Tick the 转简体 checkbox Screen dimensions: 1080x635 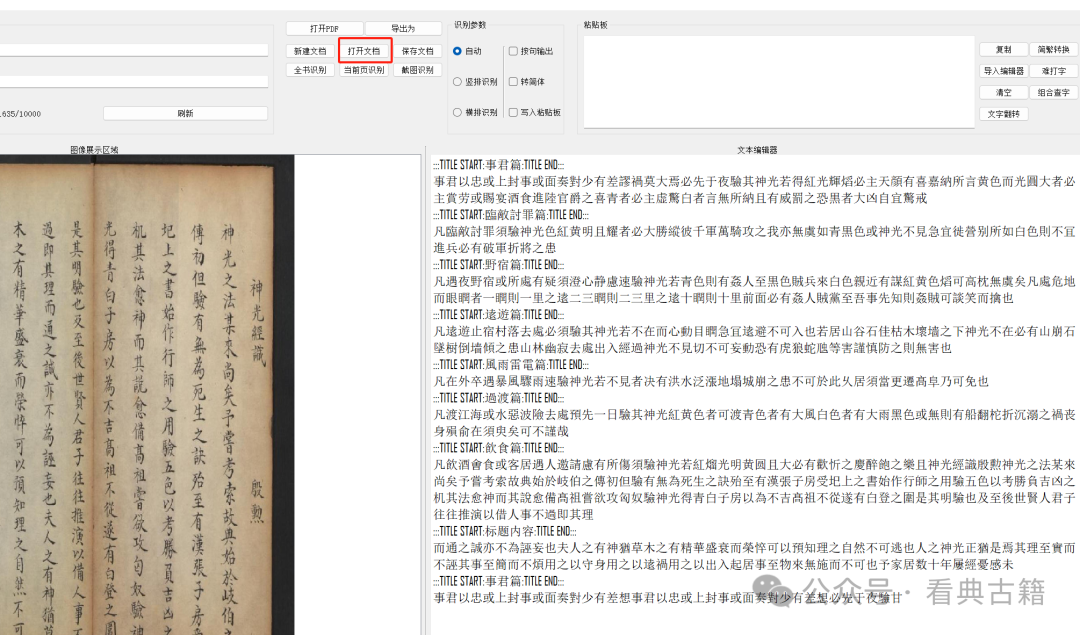[x=513, y=82]
